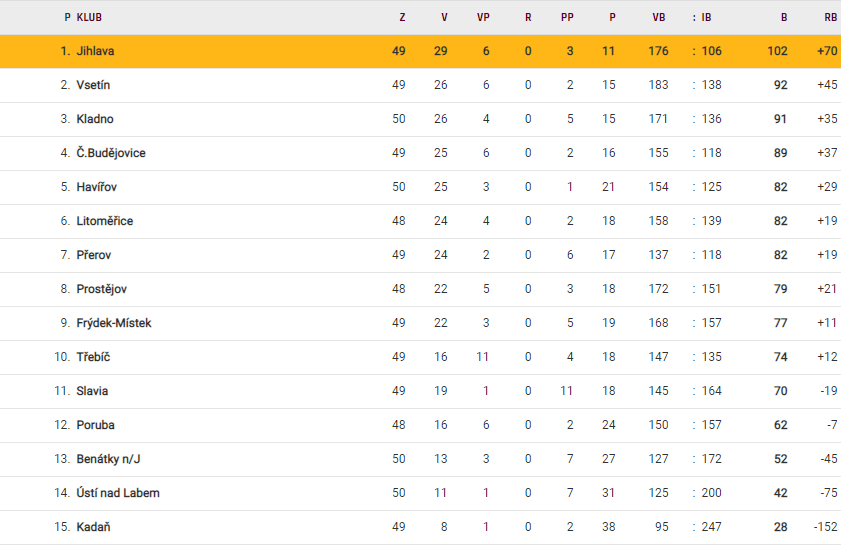Open the Poruba club row
843x546 pixels.
[95, 425]
